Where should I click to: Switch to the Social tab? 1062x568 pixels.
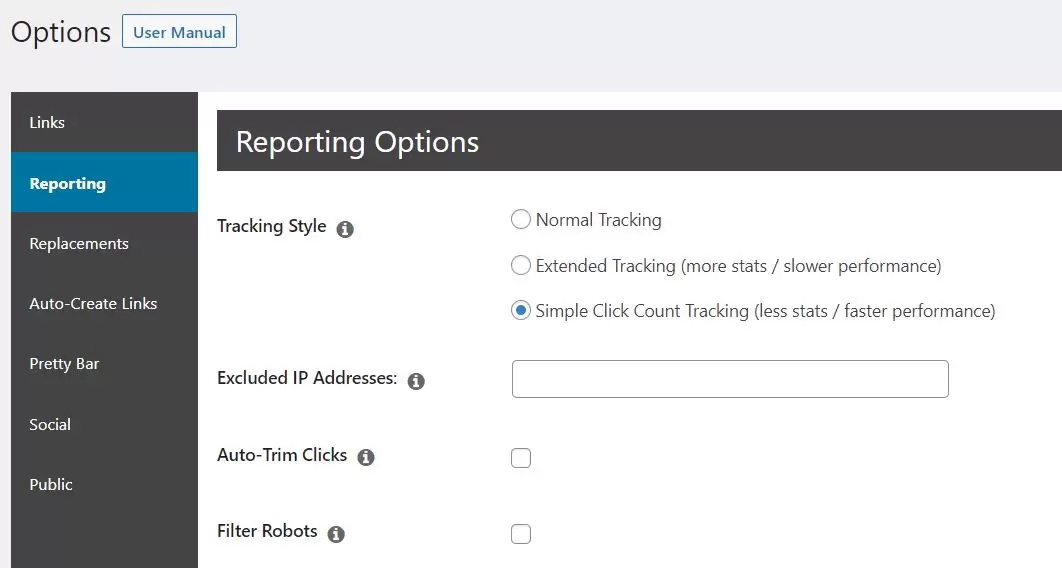pyautogui.click(x=104, y=424)
